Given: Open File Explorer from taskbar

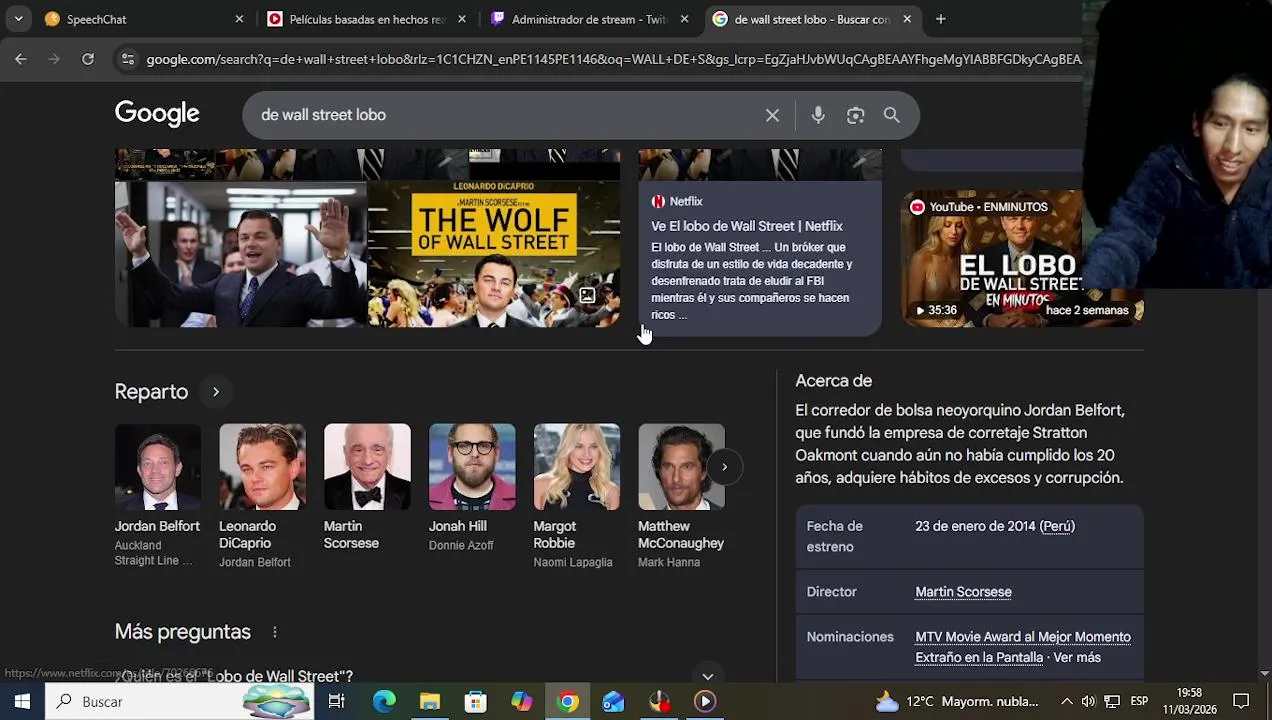Looking at the screenshot, I should click(430, 701).
